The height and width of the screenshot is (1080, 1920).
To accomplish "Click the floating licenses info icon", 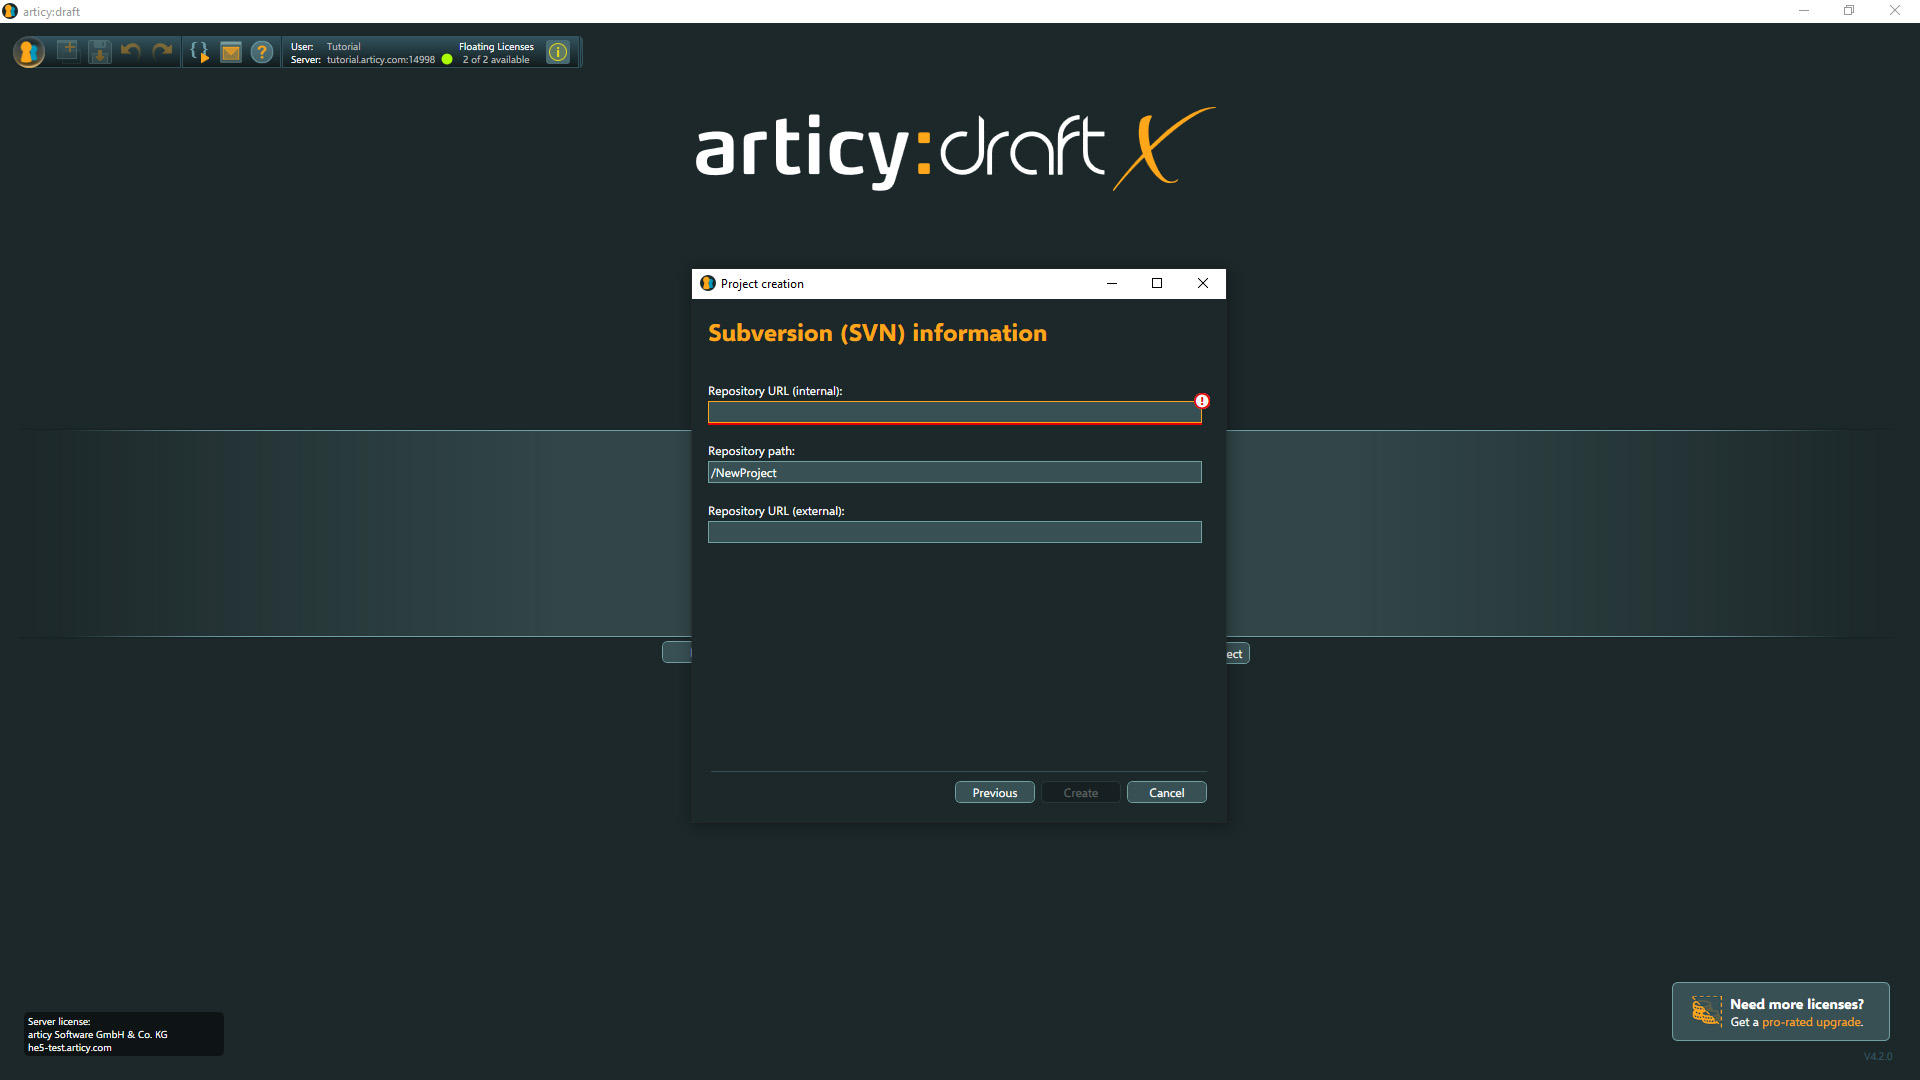I will pos(558,52).
